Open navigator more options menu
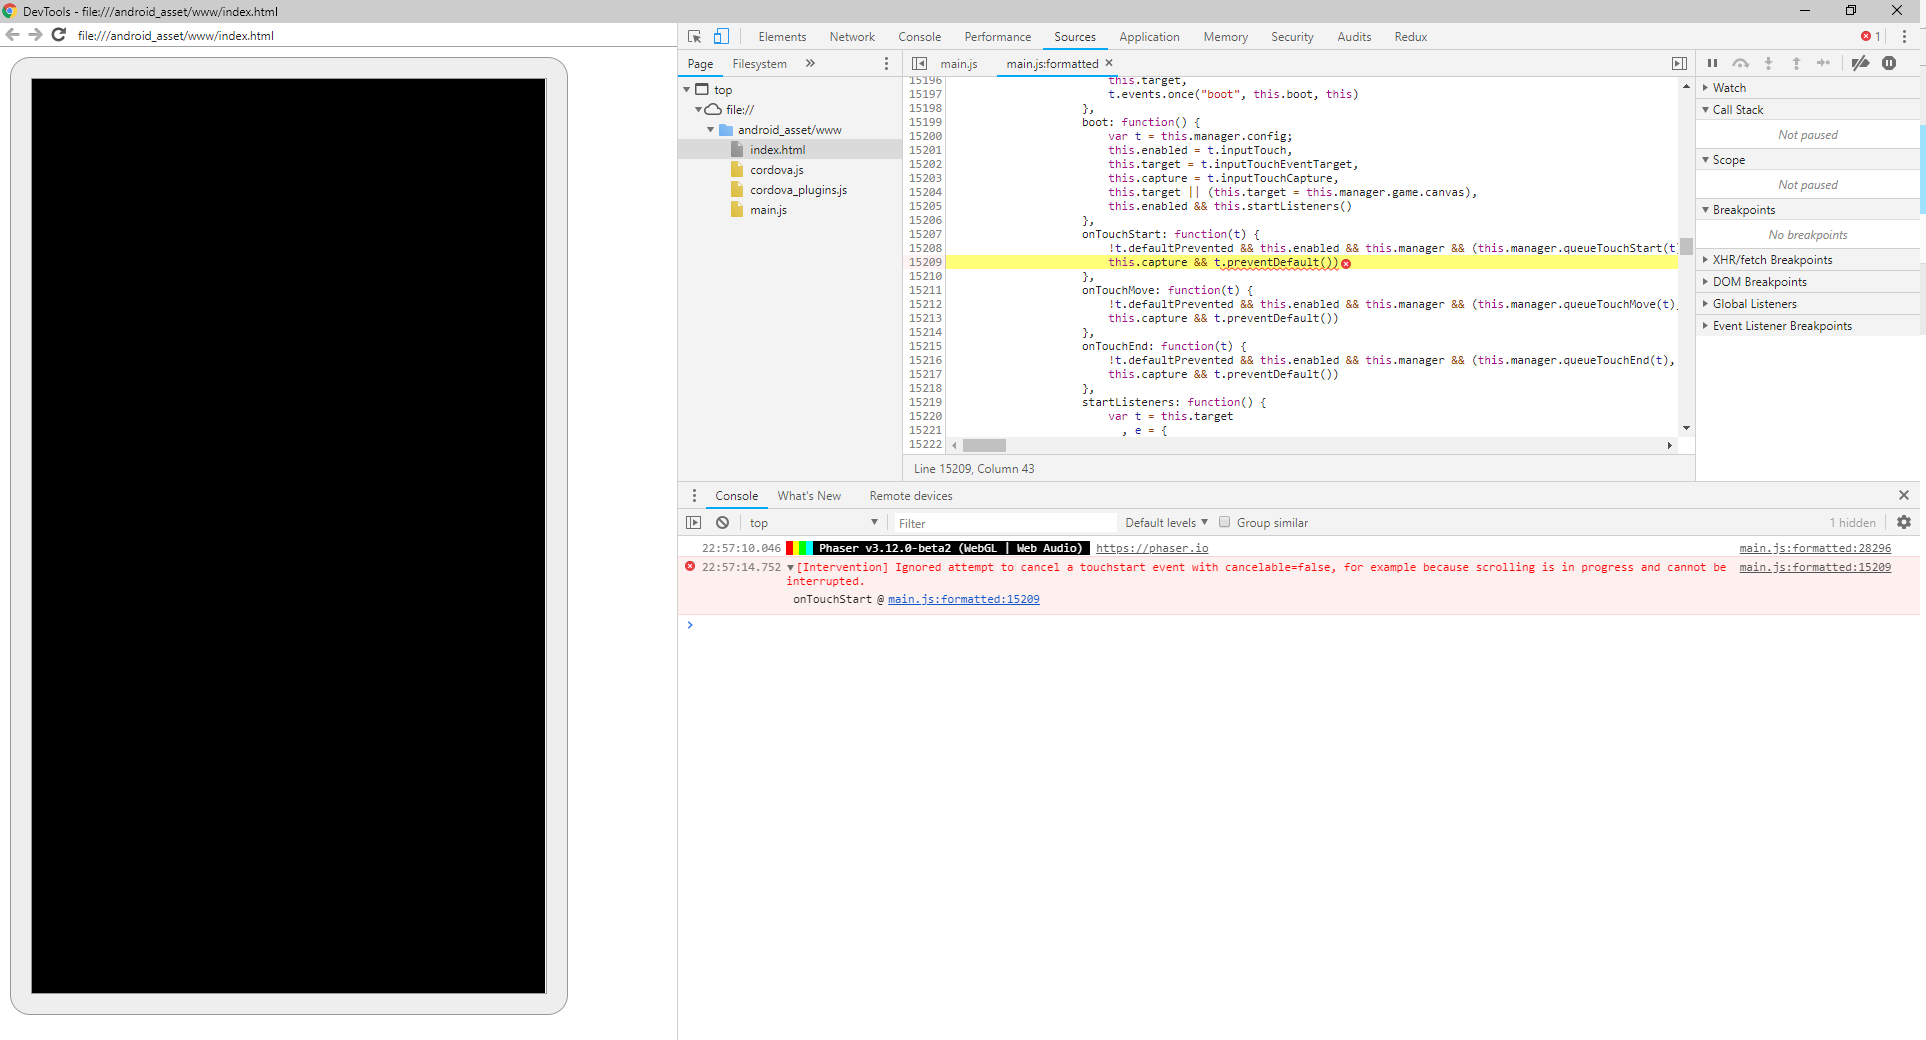This screenshot has height=1040, width=1926. tap(886, 64)
